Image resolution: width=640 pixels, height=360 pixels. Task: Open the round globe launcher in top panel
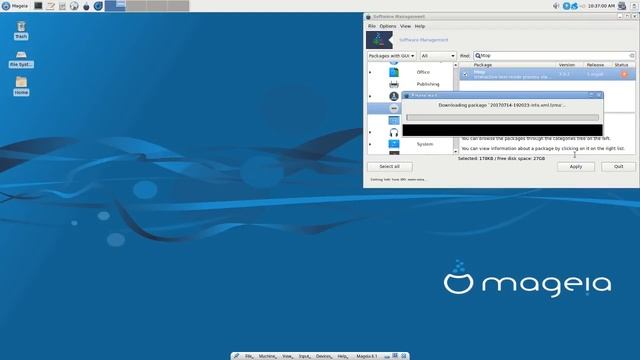point(74,6)
